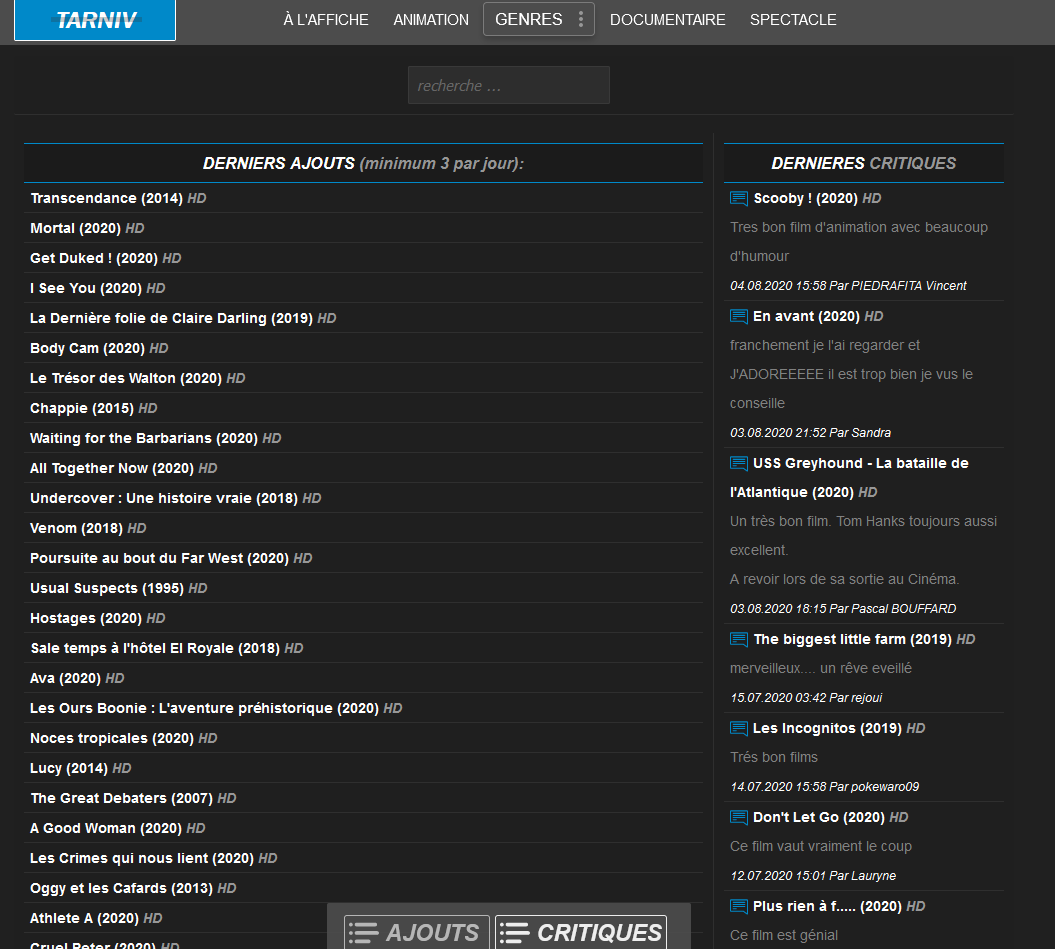Open Les Ours Boonie film link
This screenshot has height=949, width=1055.
pyautogui.click(x=216, y=709)
